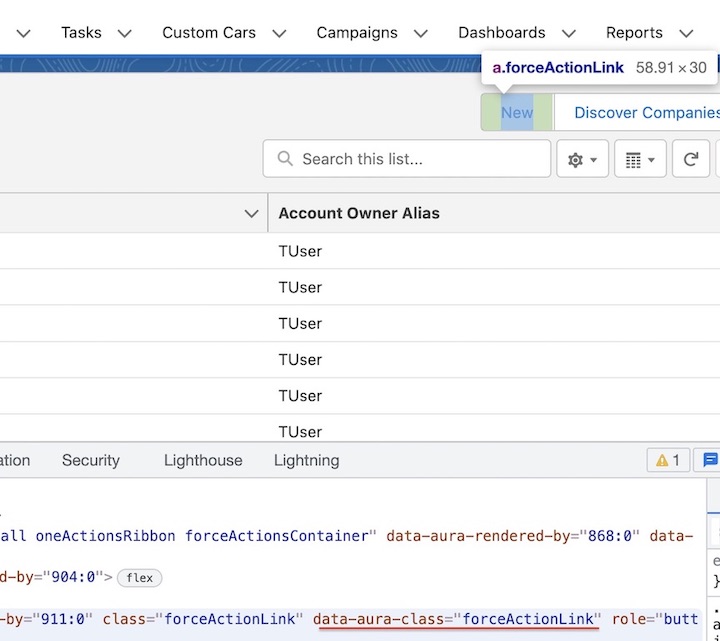This screenshot has width=720, height=641.
Task: Open the Campaigns dropdown chevron
Action: tap(421, 33)
